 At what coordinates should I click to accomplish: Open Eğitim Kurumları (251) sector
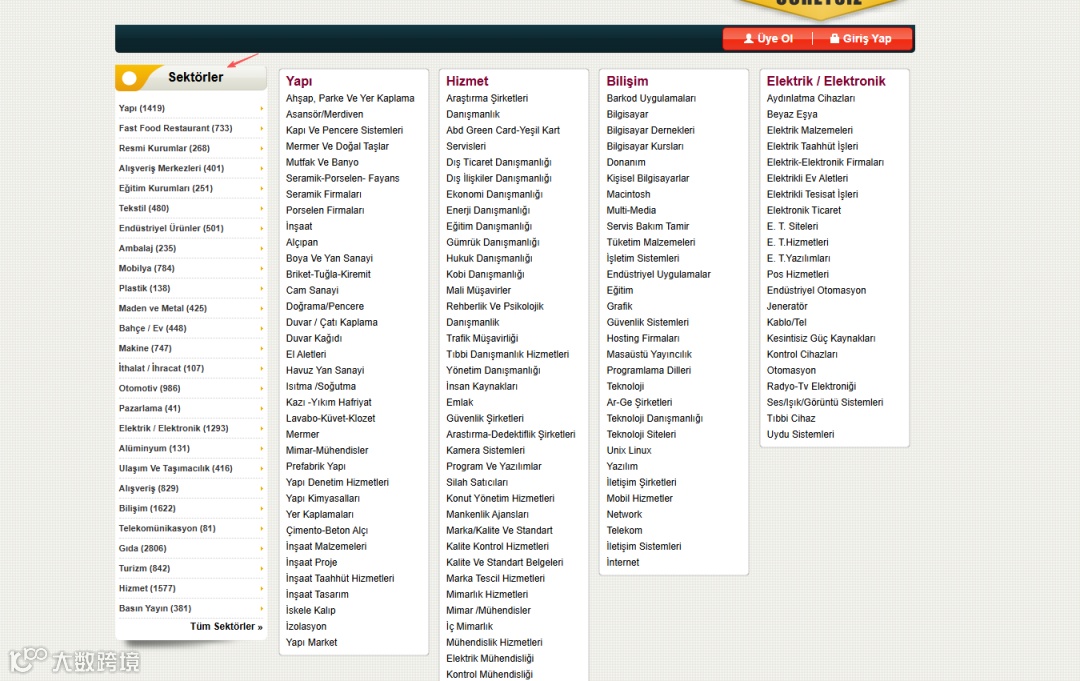165,188
